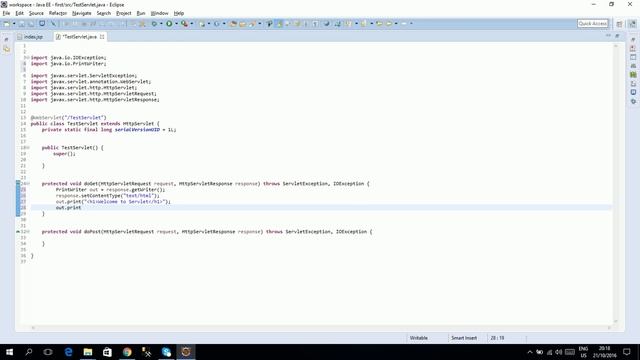
Task: Click the Search flashlight toolbar icon
Action: point(253,24)
